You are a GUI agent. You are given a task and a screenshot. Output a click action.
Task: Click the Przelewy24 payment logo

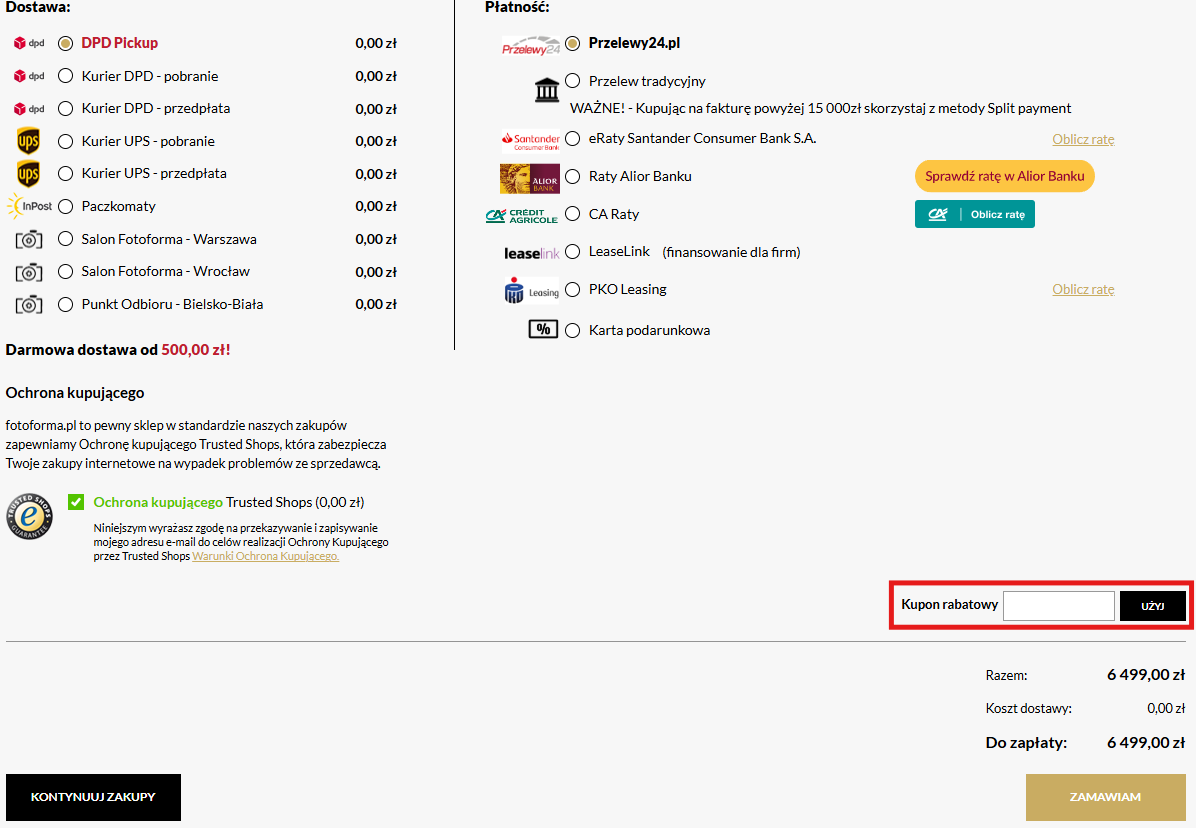click(530, 45)
